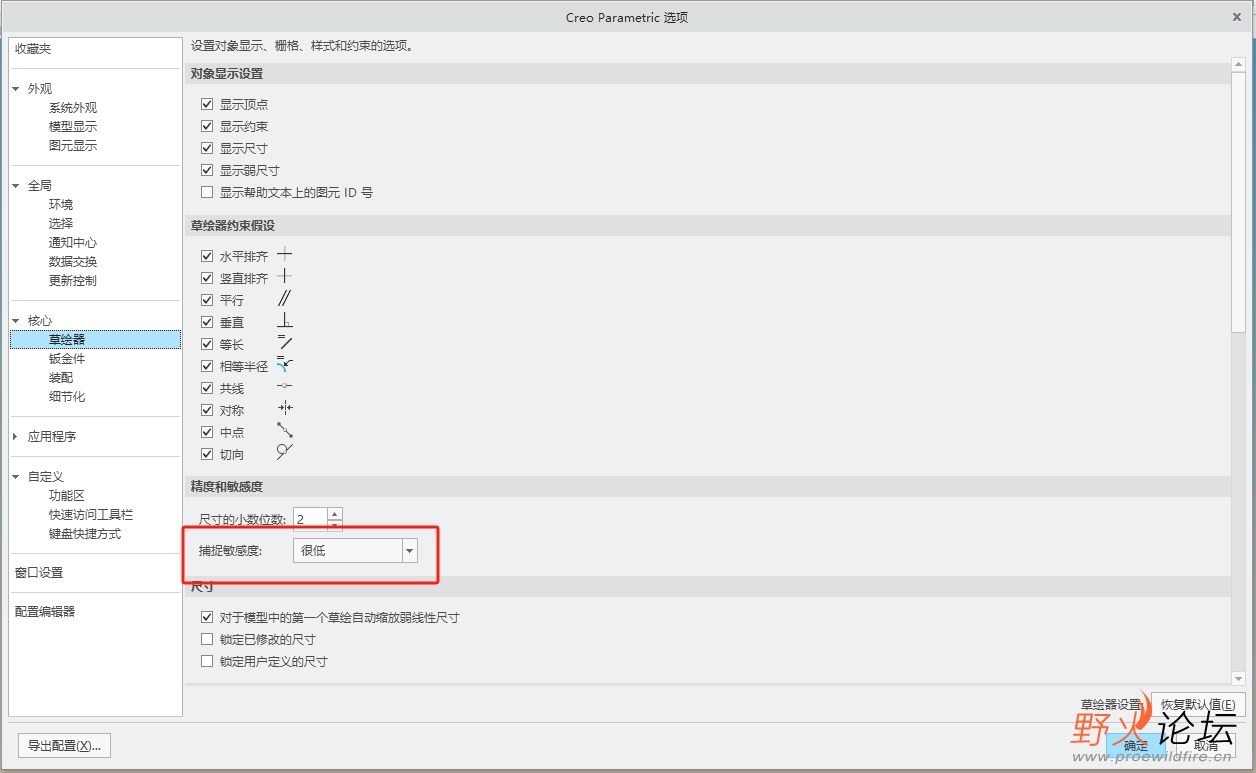Enable 锁定已修改的尺寸 checkbox
Image resolution: width=1256 pixels, height=773 pixels.
[x=207, y=639]
